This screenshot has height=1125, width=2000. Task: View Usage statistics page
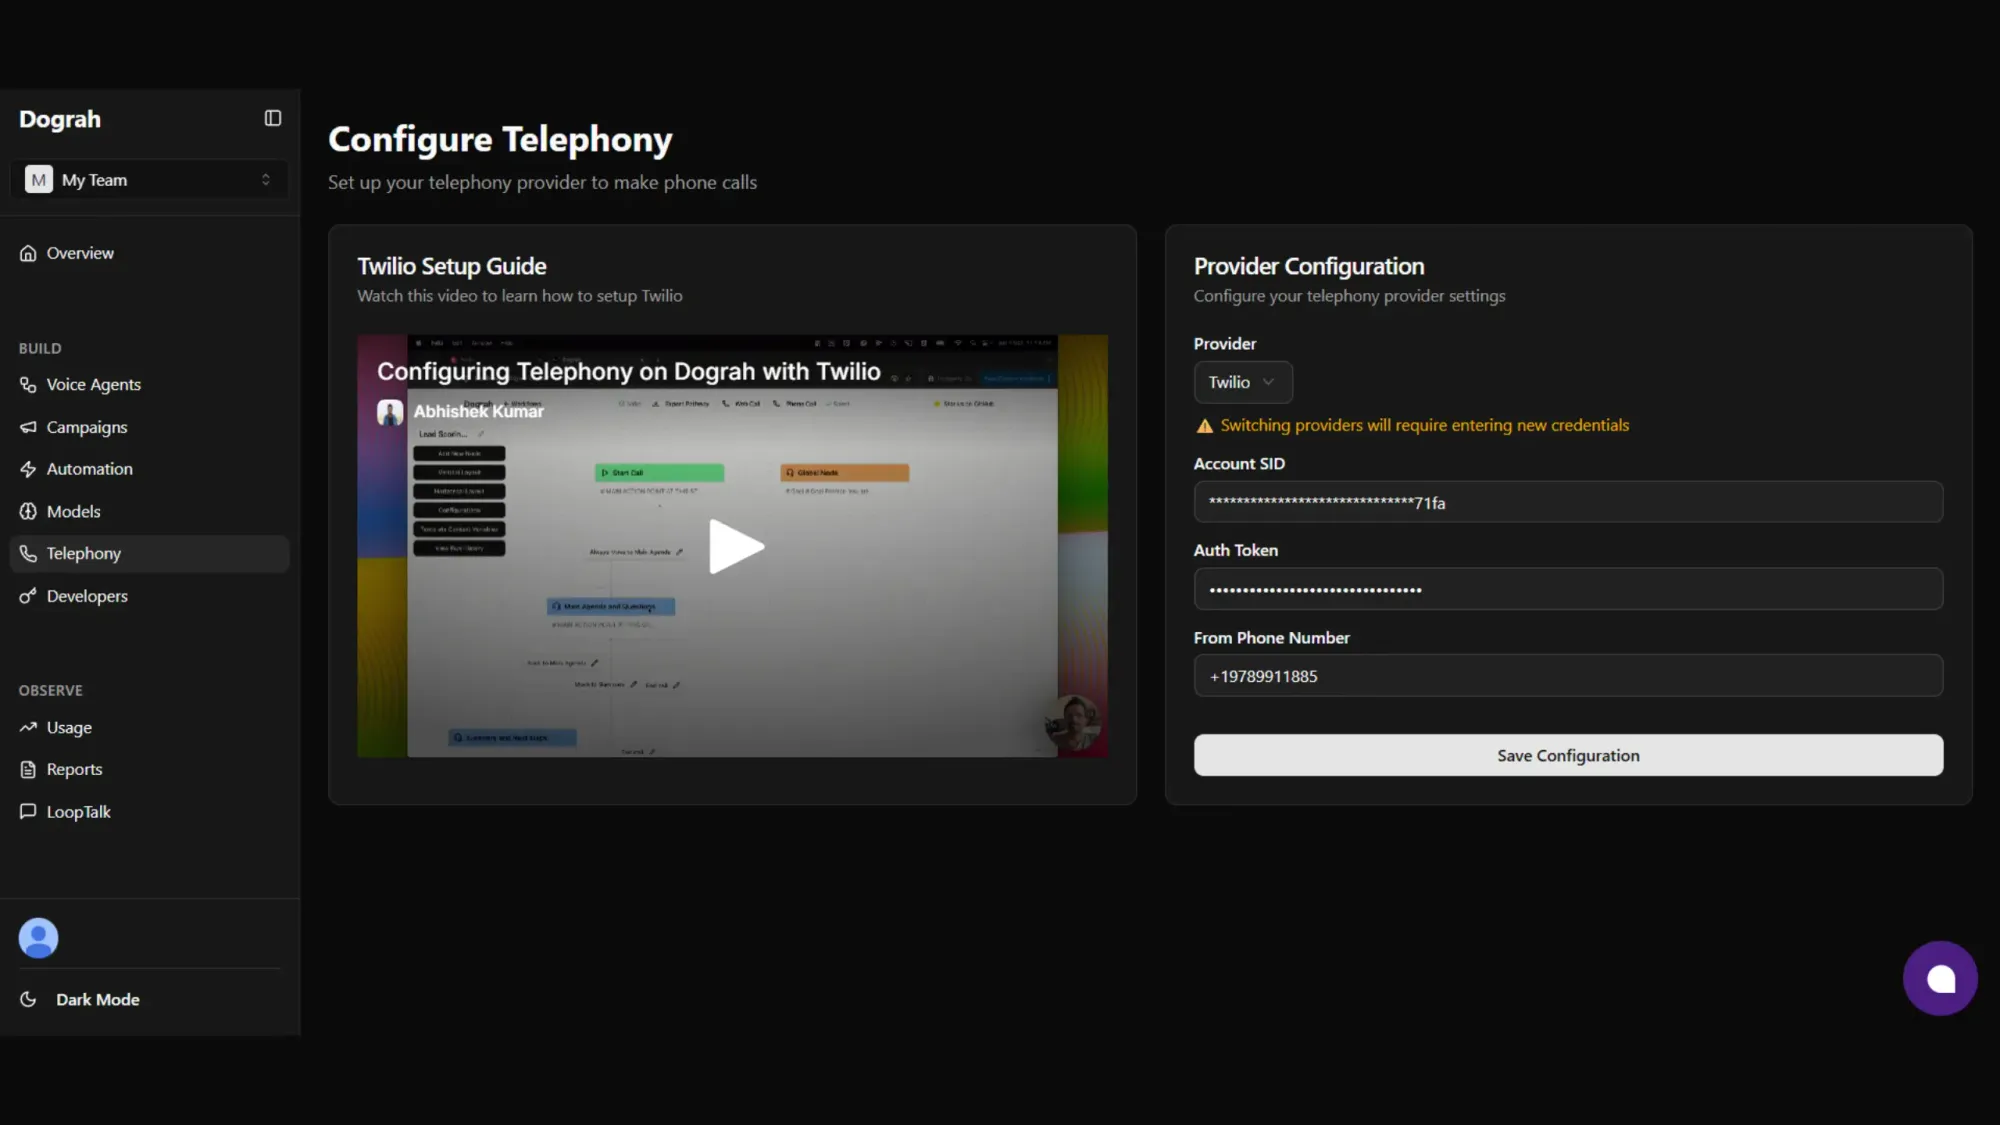[69, 728]
